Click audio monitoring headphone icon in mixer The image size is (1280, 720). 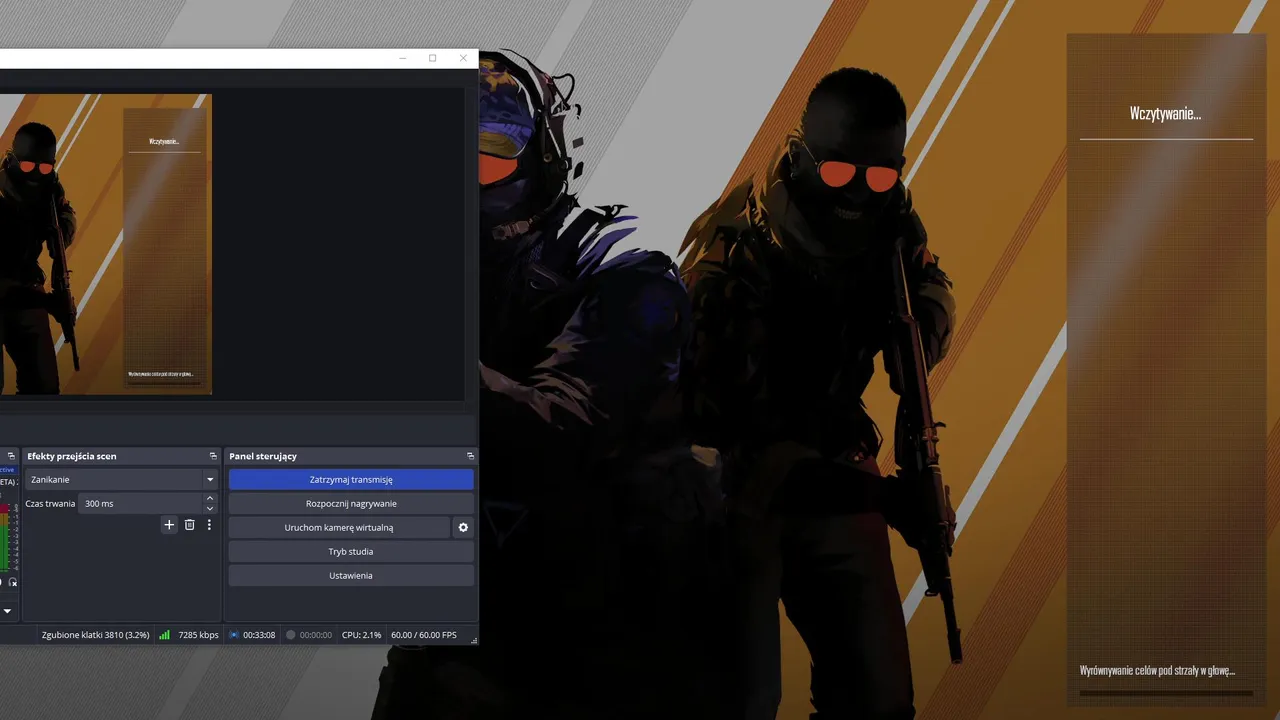coord(13,582)
